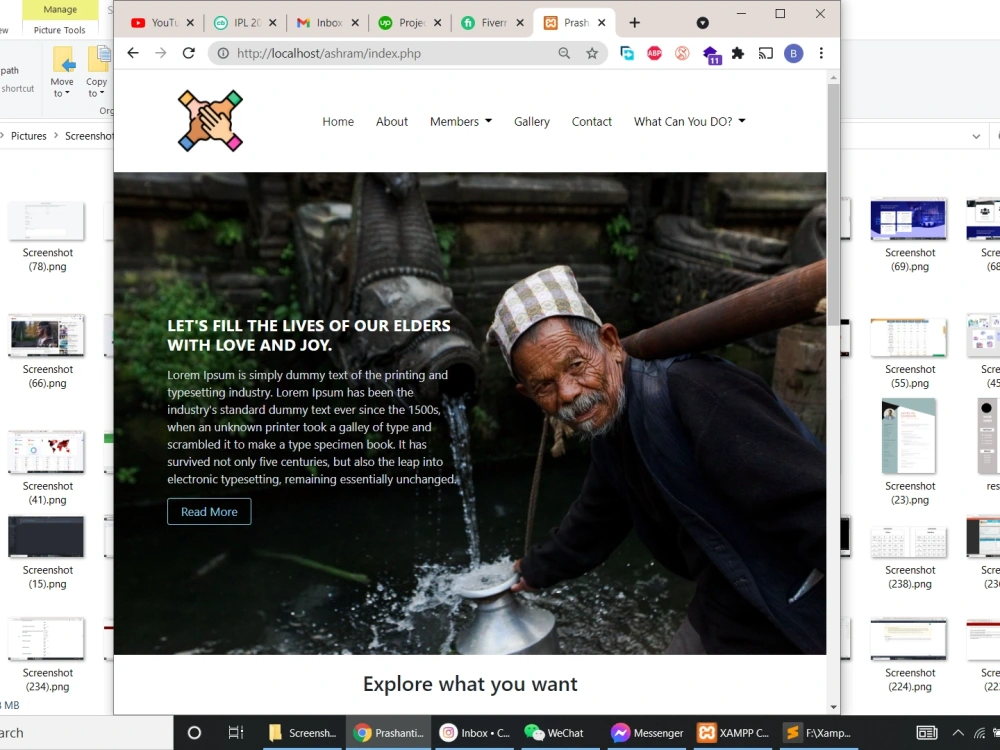Click the site info icon in address bar

coord(223,54)
